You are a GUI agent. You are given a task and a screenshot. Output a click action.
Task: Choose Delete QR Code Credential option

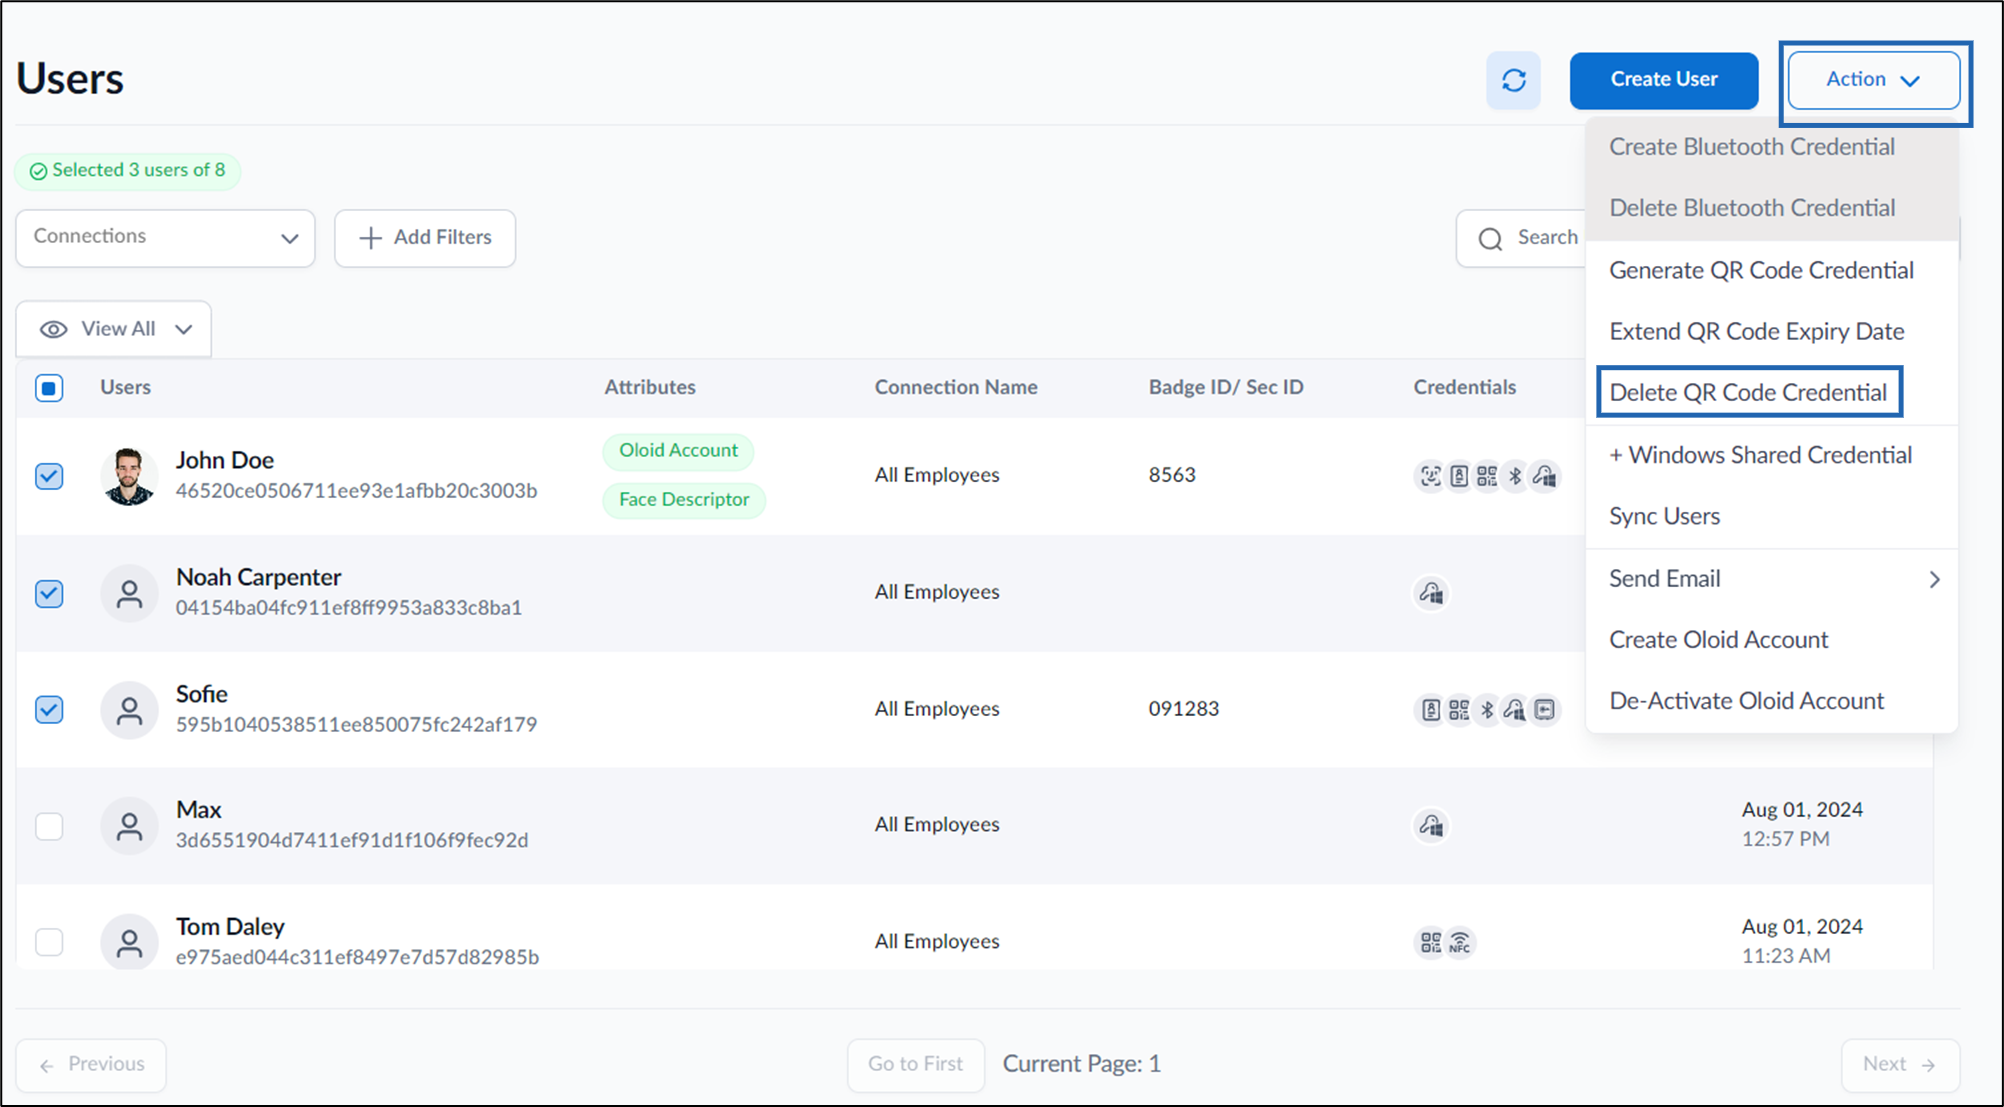coord(1748,392)
